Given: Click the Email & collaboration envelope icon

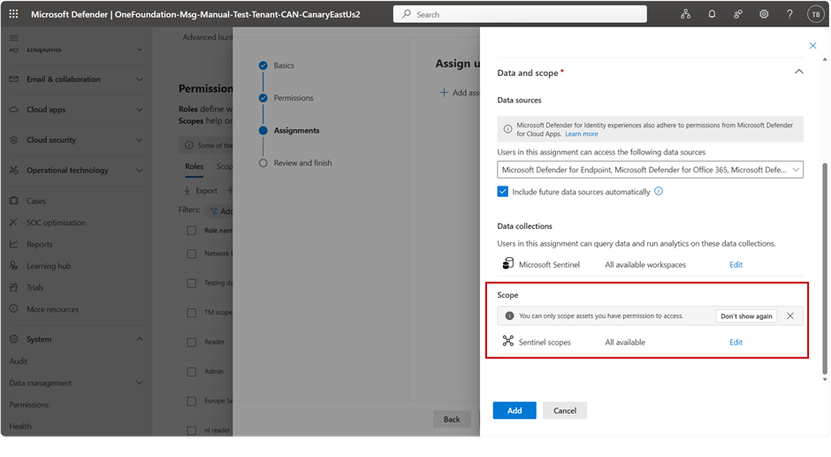Looking at the screenshot, I should [14, 79].
